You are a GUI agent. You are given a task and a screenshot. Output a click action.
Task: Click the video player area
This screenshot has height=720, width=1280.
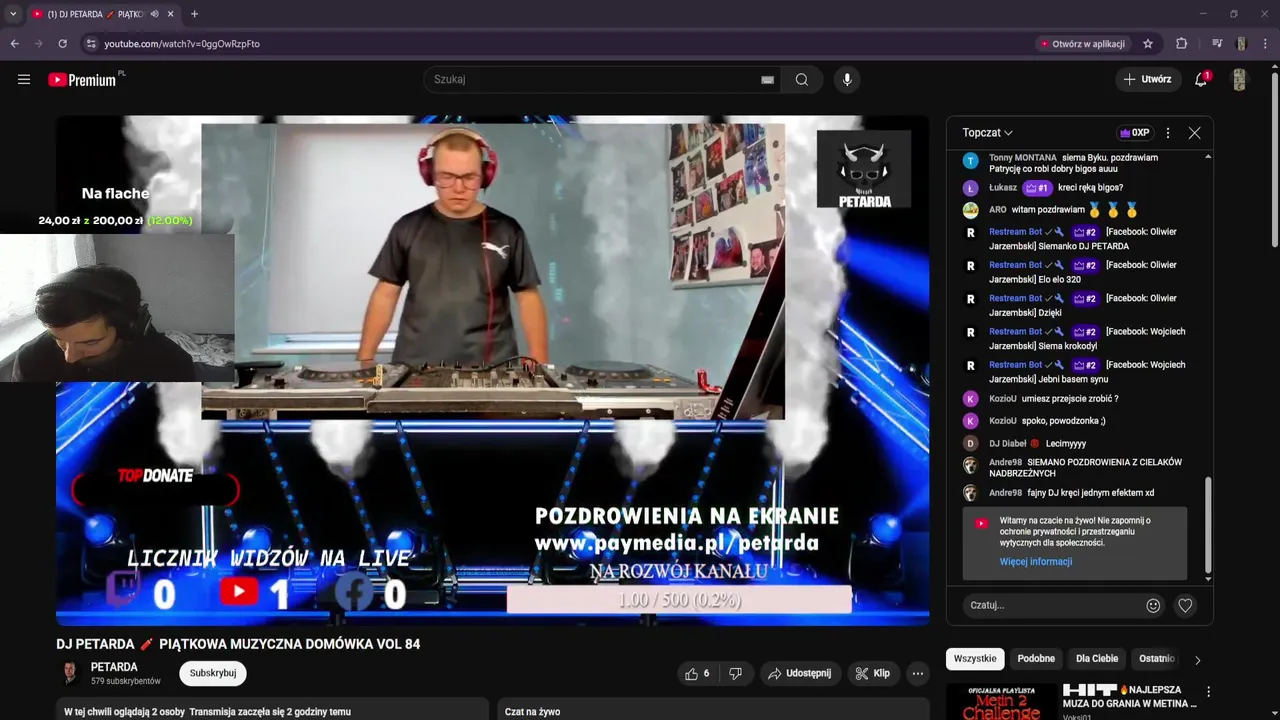coord(492,370)
